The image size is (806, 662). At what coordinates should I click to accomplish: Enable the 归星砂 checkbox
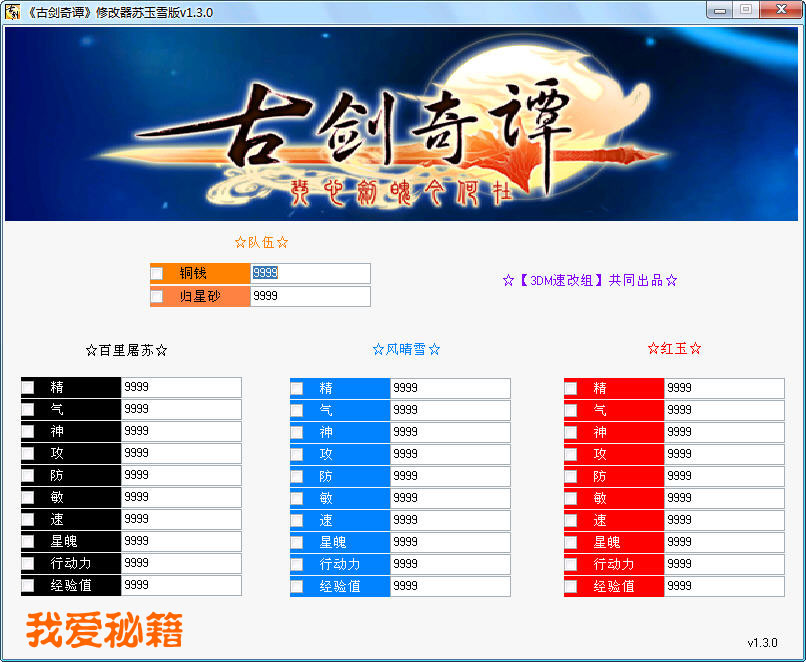[x=157, y=296]
